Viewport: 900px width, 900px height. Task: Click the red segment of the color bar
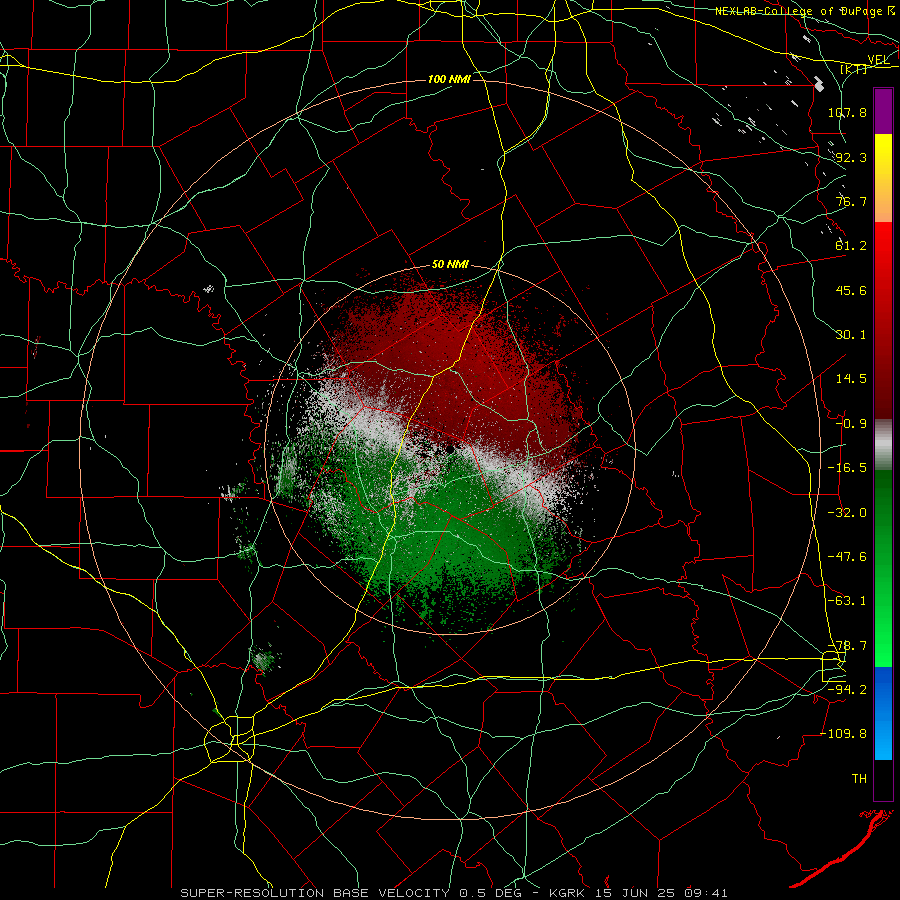point(883,320)
